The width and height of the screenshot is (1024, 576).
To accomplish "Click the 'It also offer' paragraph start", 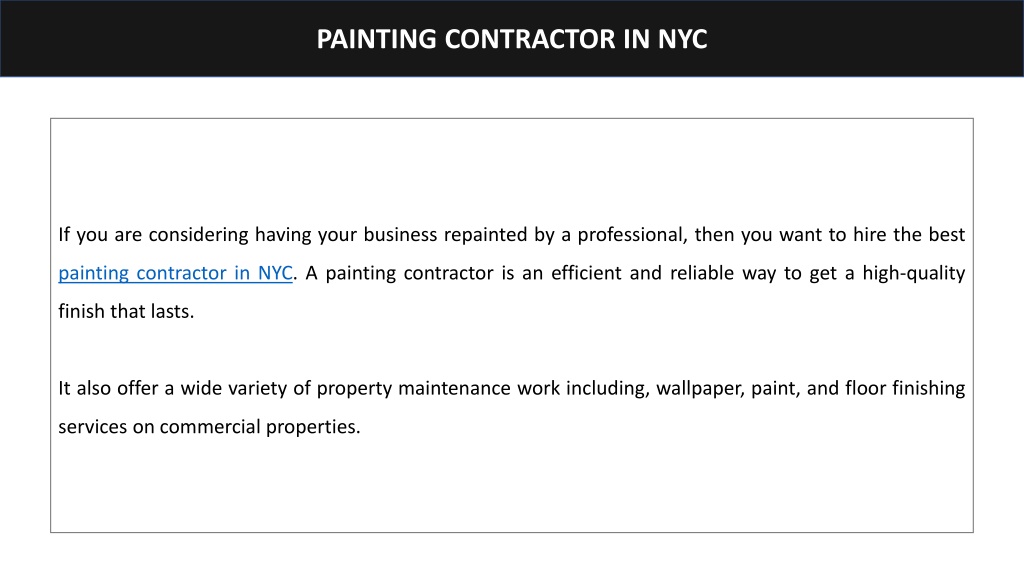I will [x=108, y=389].
